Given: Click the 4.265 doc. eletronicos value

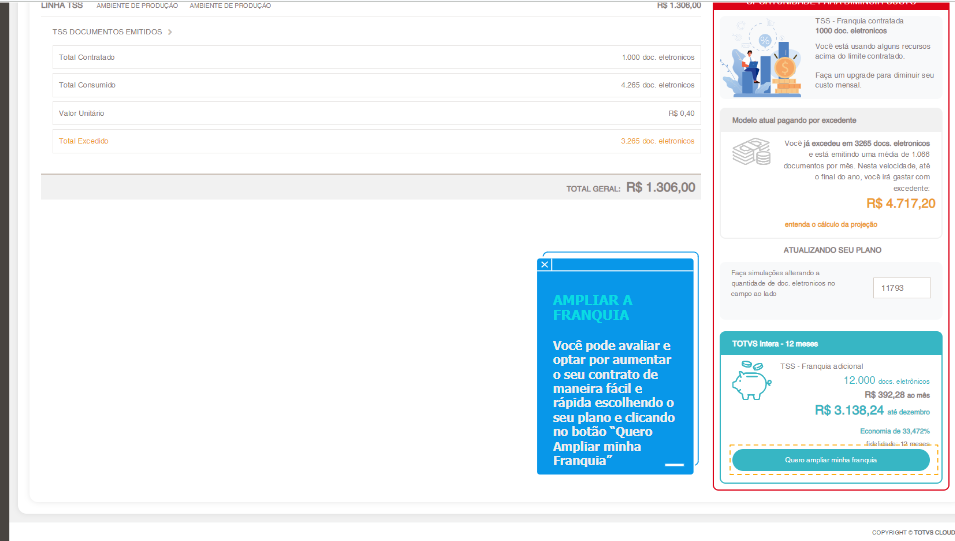Looking at the screenshot, I should (657, 85).
